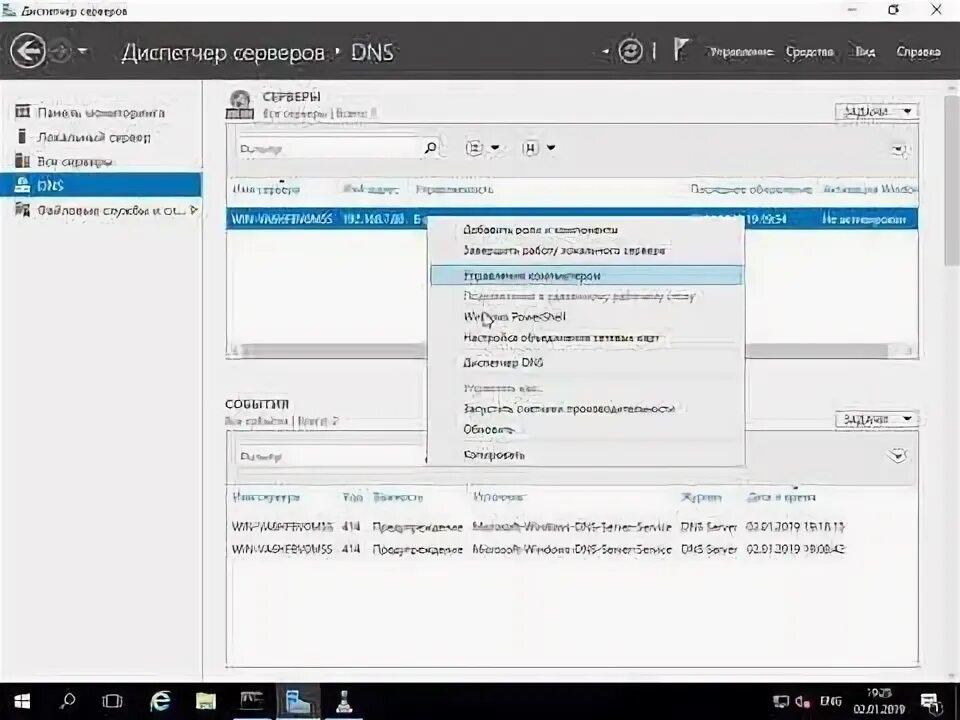Click the events filter input field
Screen dimensions: 960x720
(331, 457)
